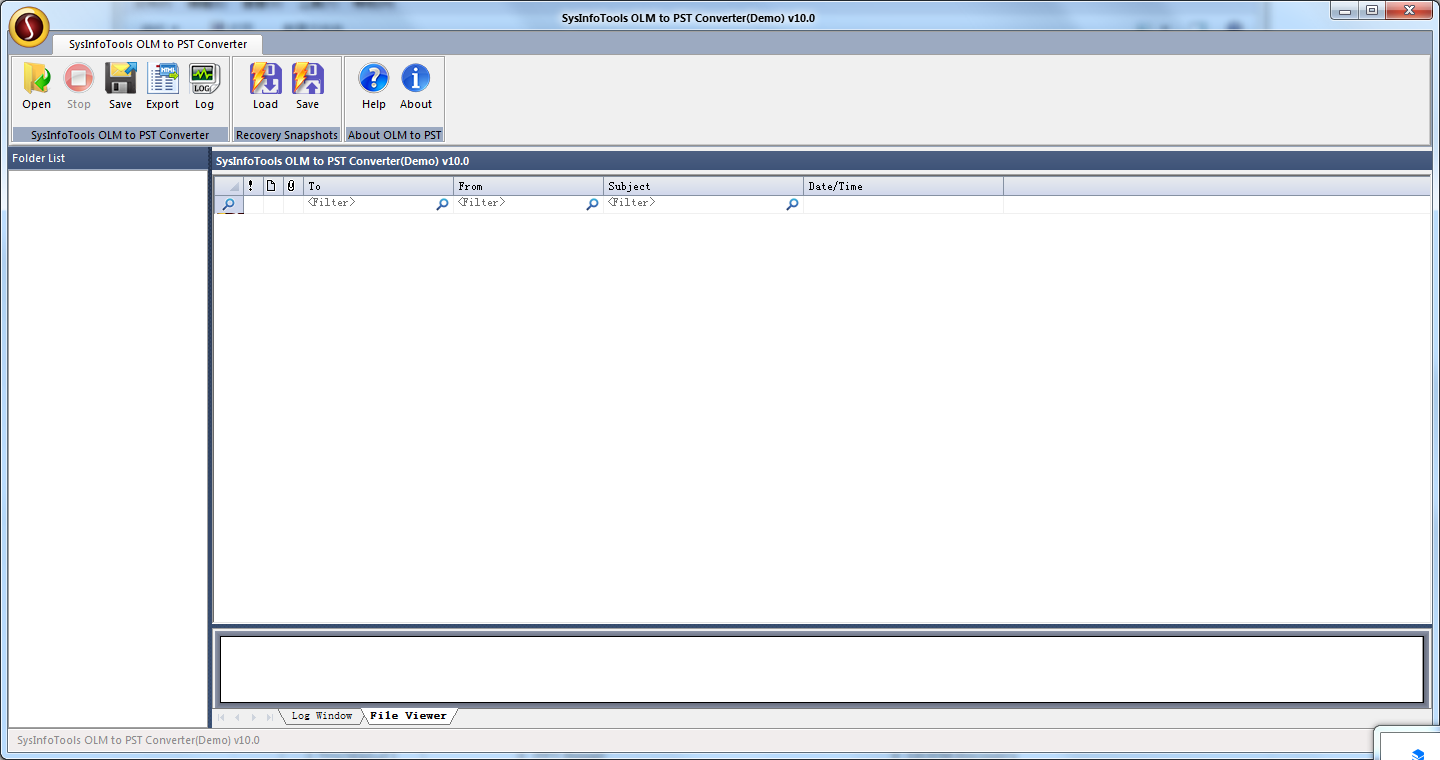Switch to the File Viewer tab

(x=408, y=716)
